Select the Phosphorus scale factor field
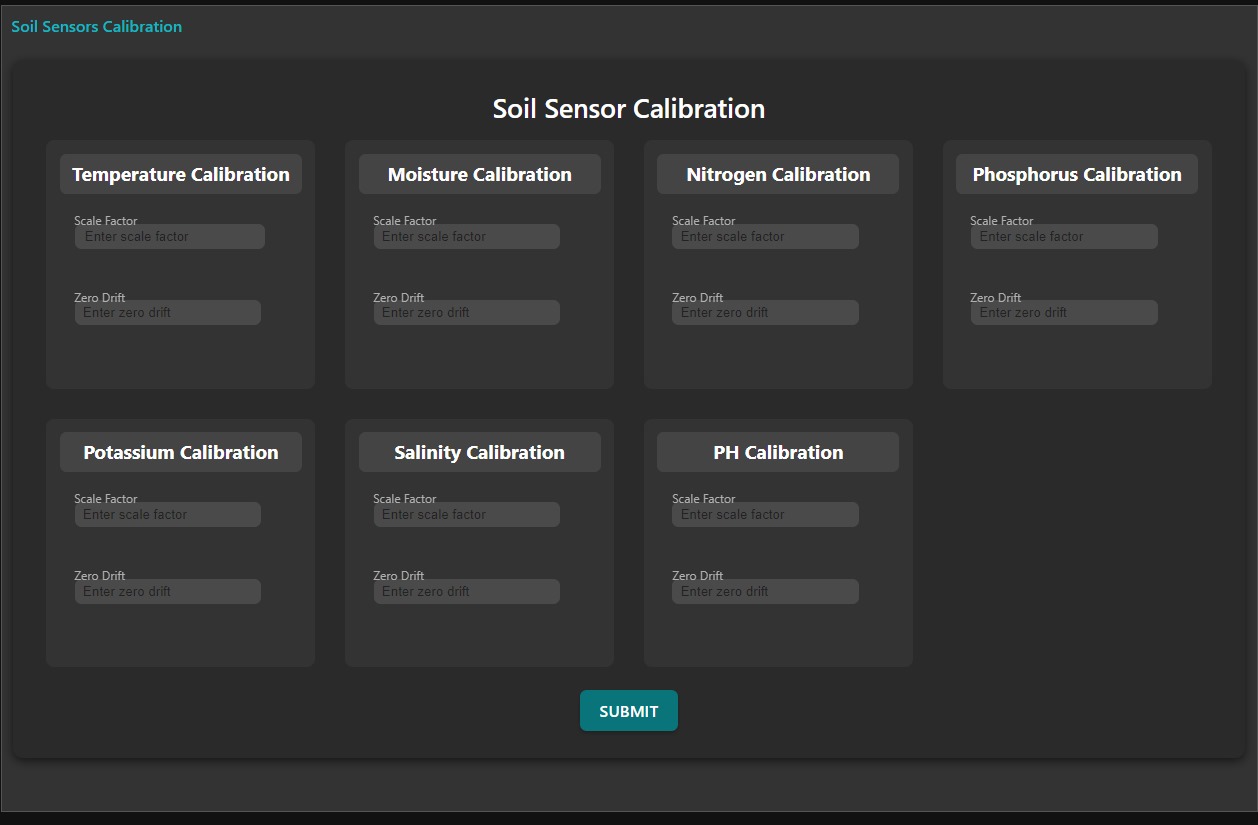The image size is (1258, 825). [1063, 236]
